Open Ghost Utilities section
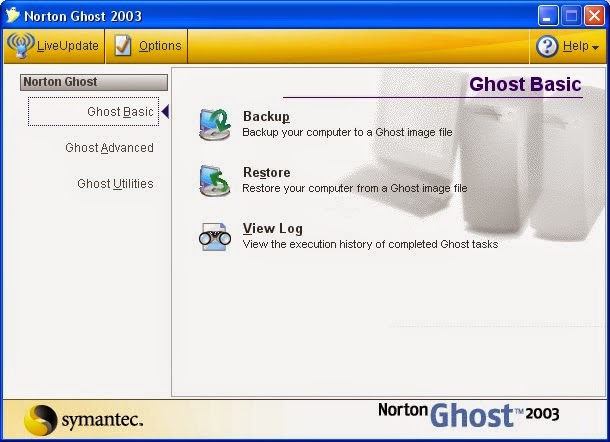The width and height of the screenshot is (610, 442). coord(115,184)
